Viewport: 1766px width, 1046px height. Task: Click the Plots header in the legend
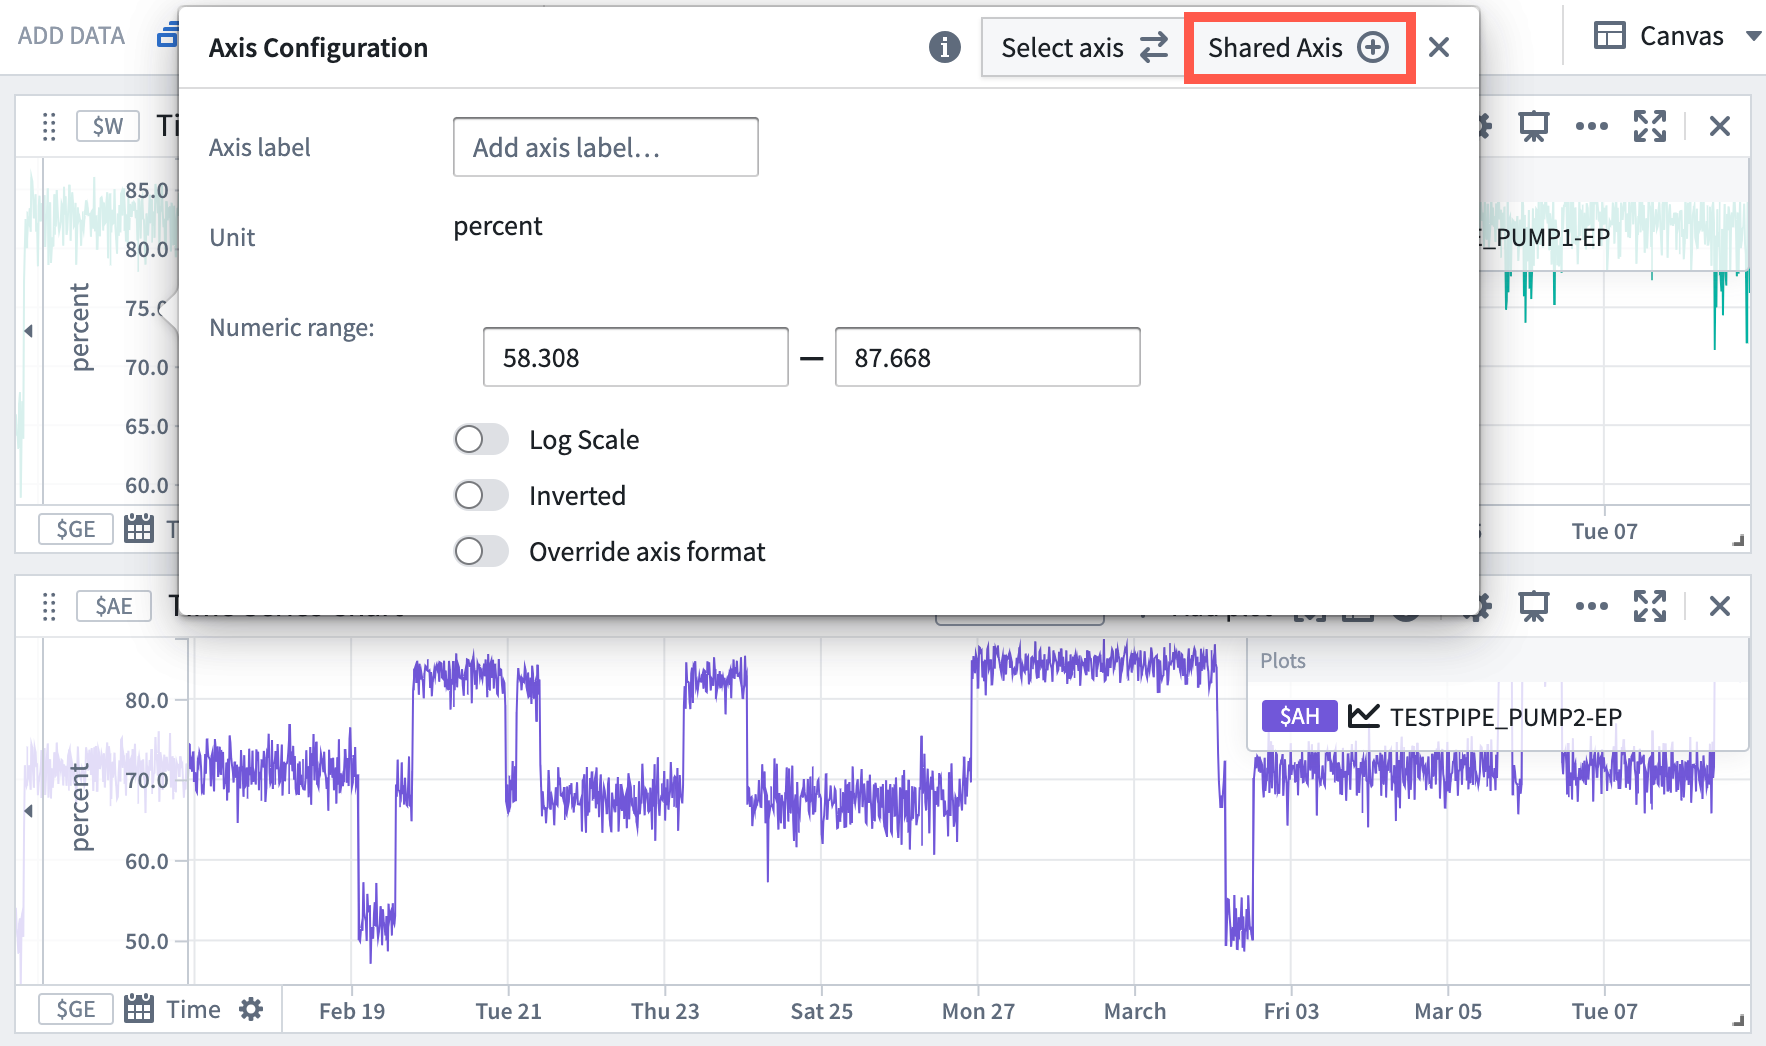[1283, 661]
